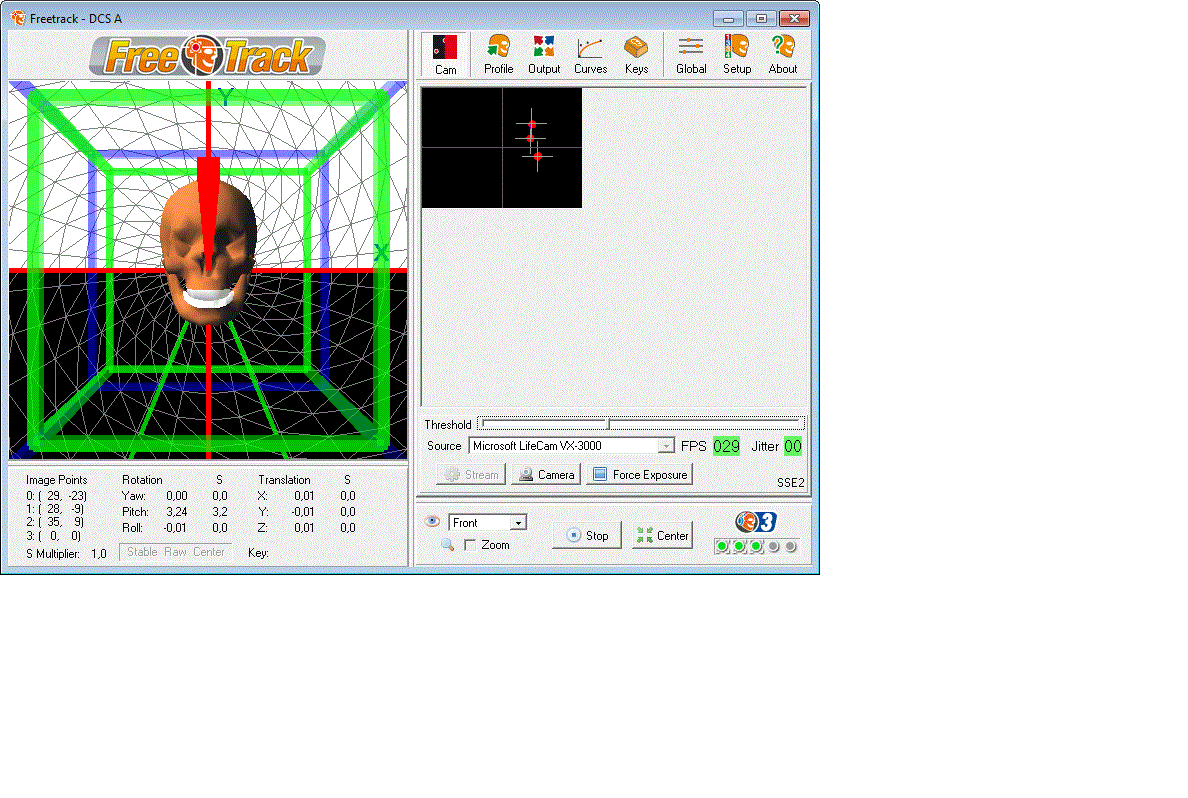The image size is (1188, 798).
Task: Adjust the Threshold slider
Action: click(641, 424)
